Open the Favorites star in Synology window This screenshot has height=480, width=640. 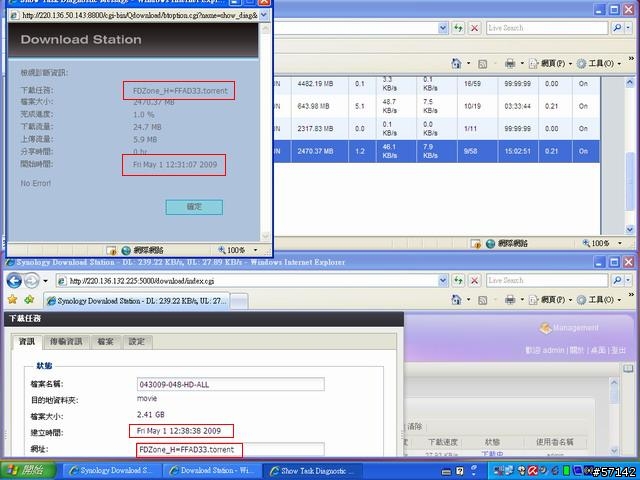(13, 300)
